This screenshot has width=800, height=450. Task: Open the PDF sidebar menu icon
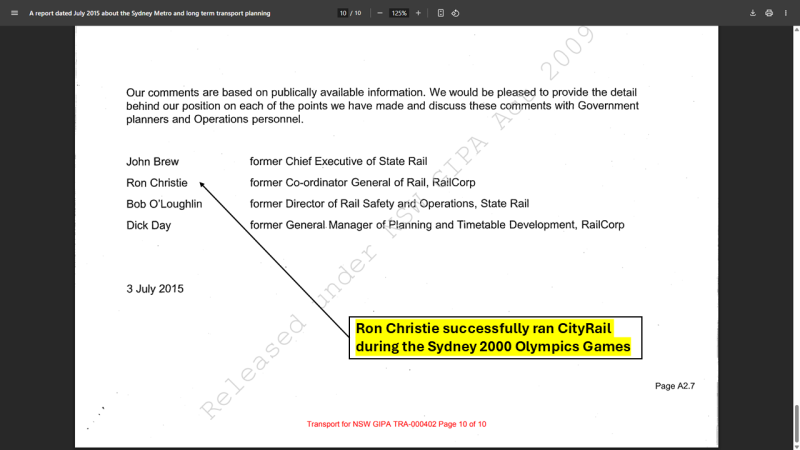(x=14, y=13)
